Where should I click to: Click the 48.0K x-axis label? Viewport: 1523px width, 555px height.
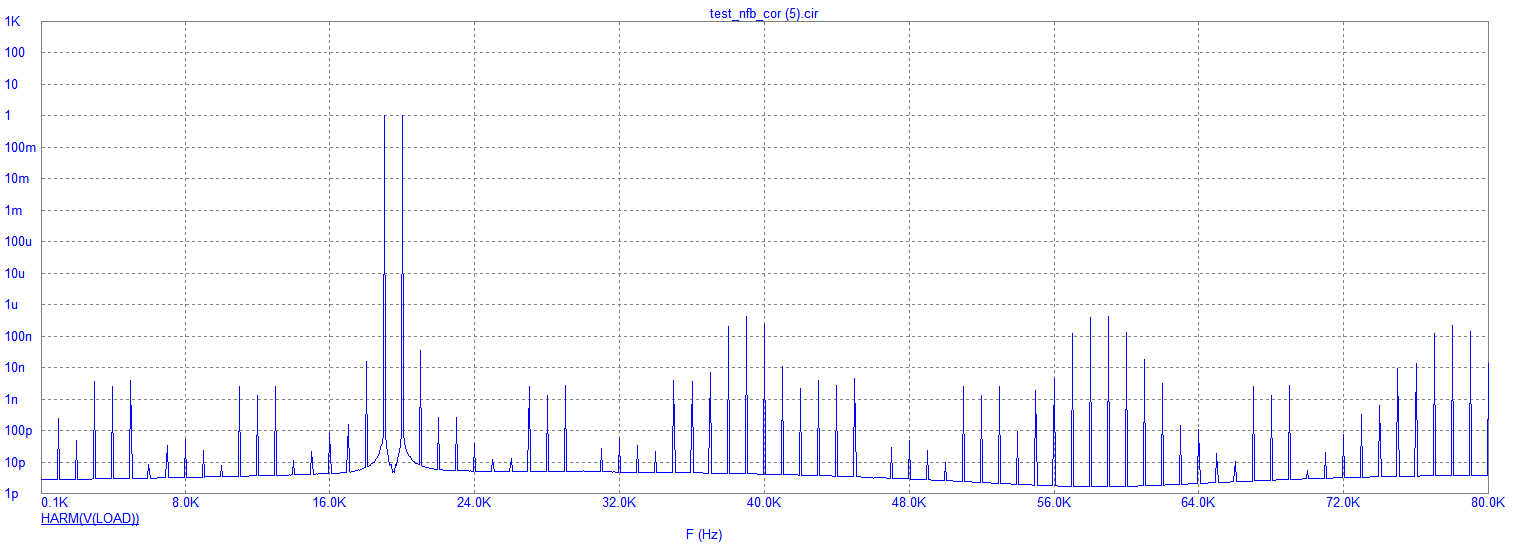coord(908,502)
